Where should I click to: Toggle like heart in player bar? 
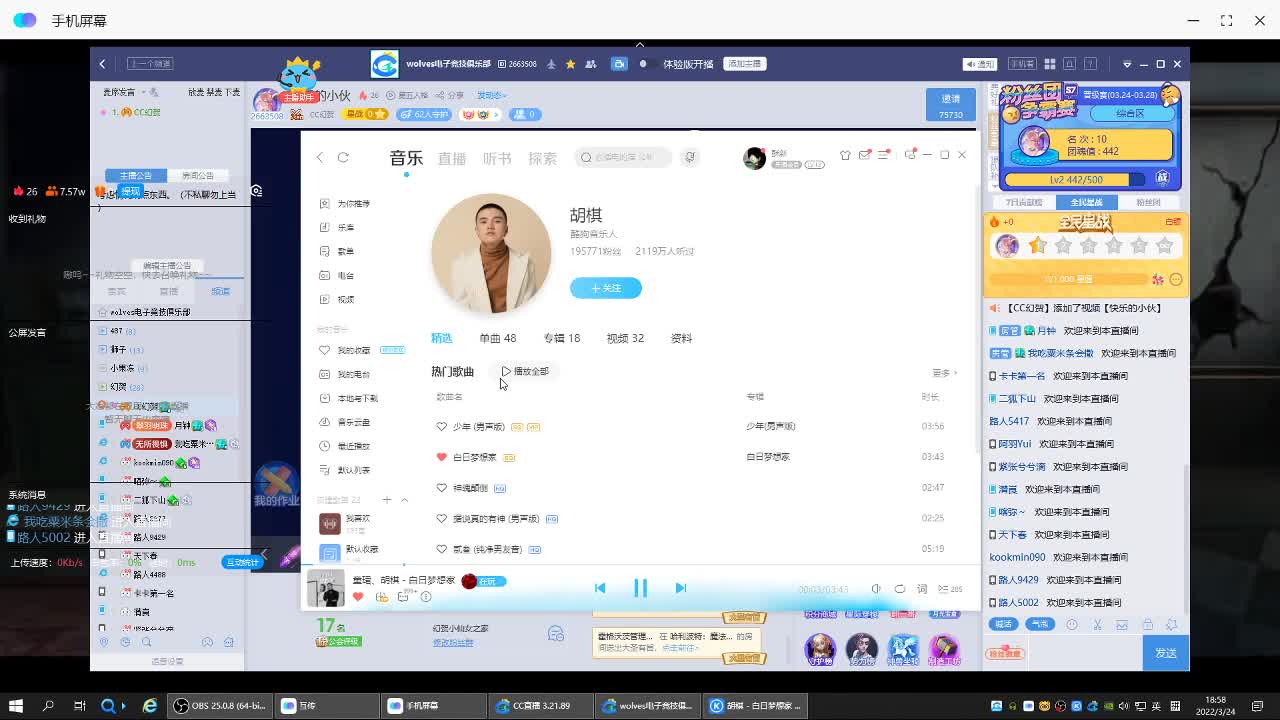(x=358, y=597)
